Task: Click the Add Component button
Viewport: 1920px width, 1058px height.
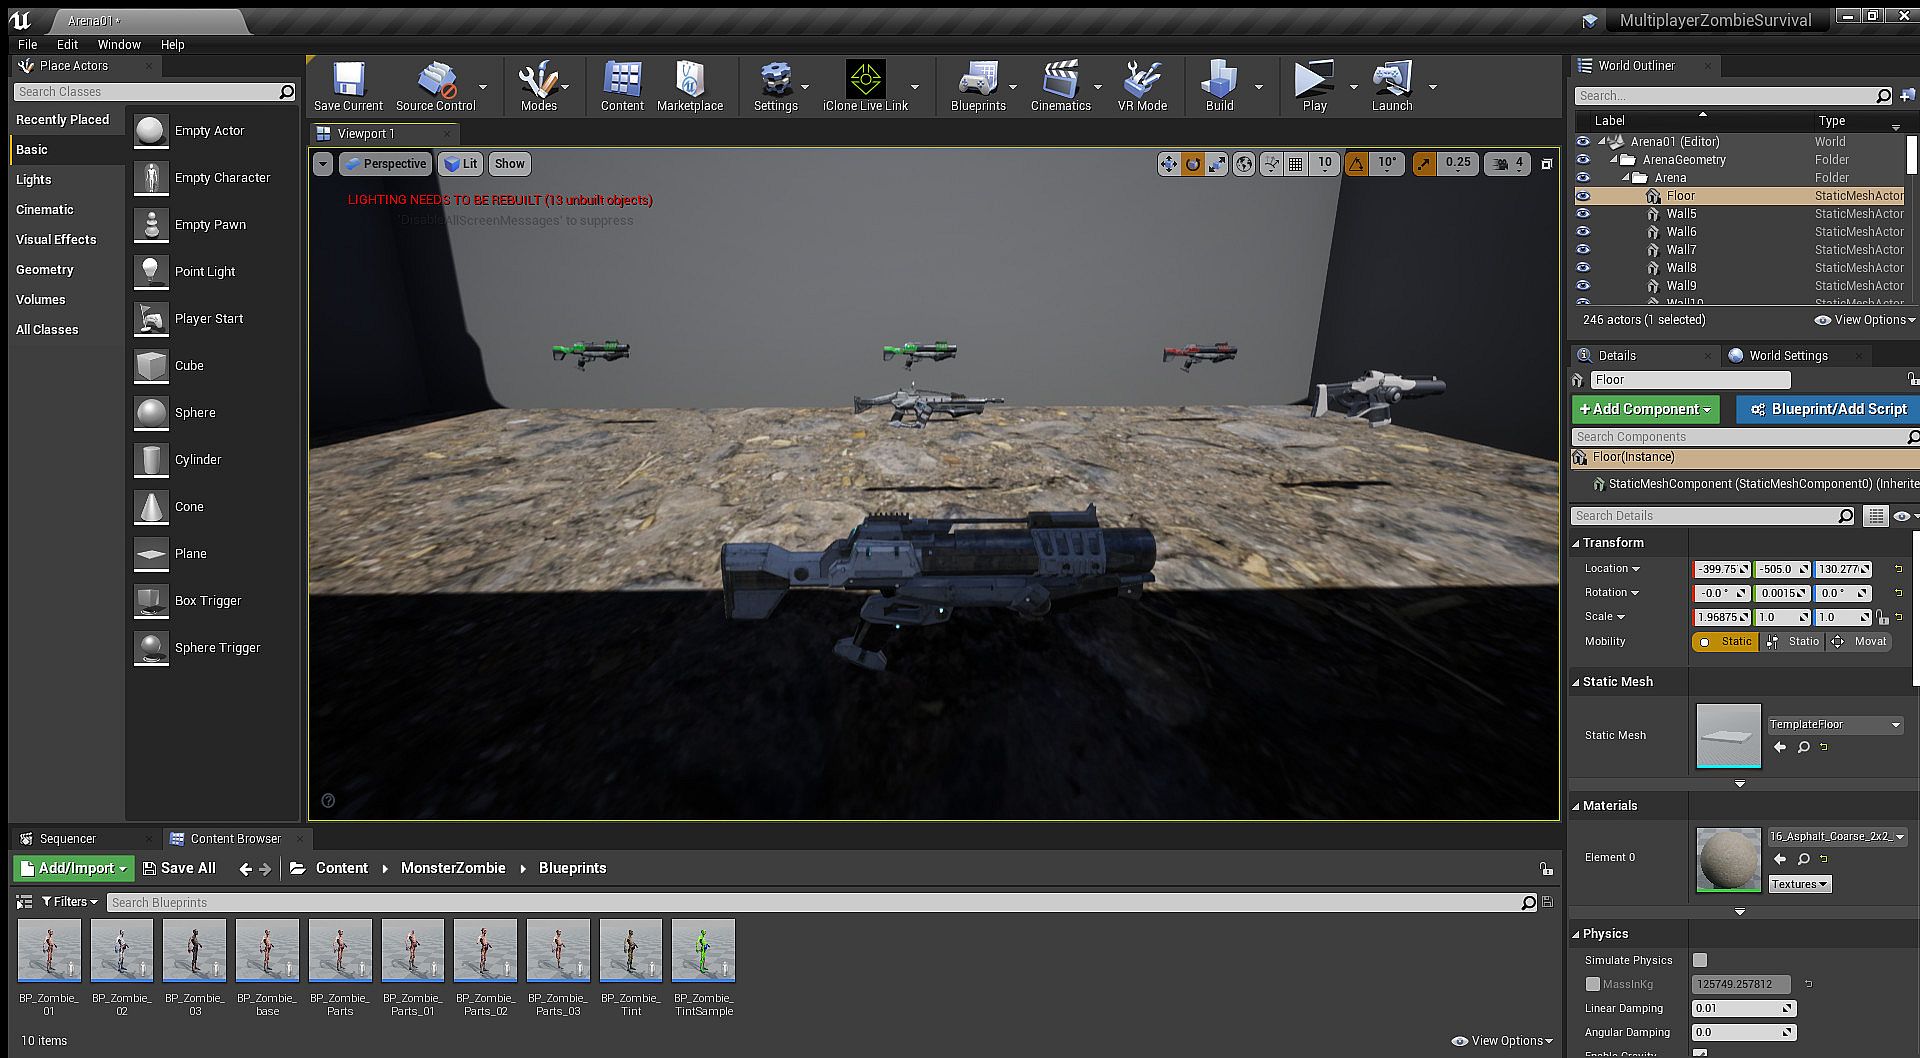Action: (1645, 409)
